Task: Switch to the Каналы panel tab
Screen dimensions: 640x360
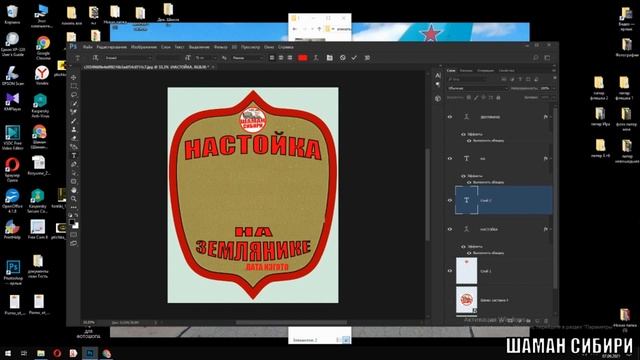Action: pyautogui.click(x=466, y=71)
